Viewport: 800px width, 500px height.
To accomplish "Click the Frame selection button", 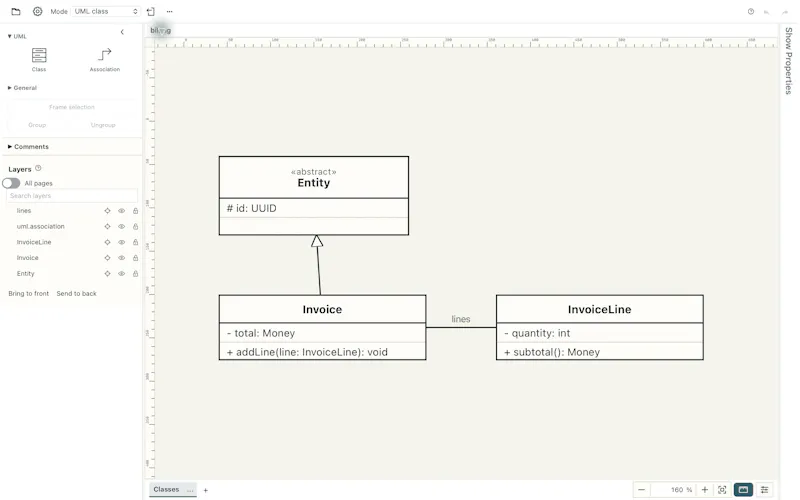I will click(72, 107).
